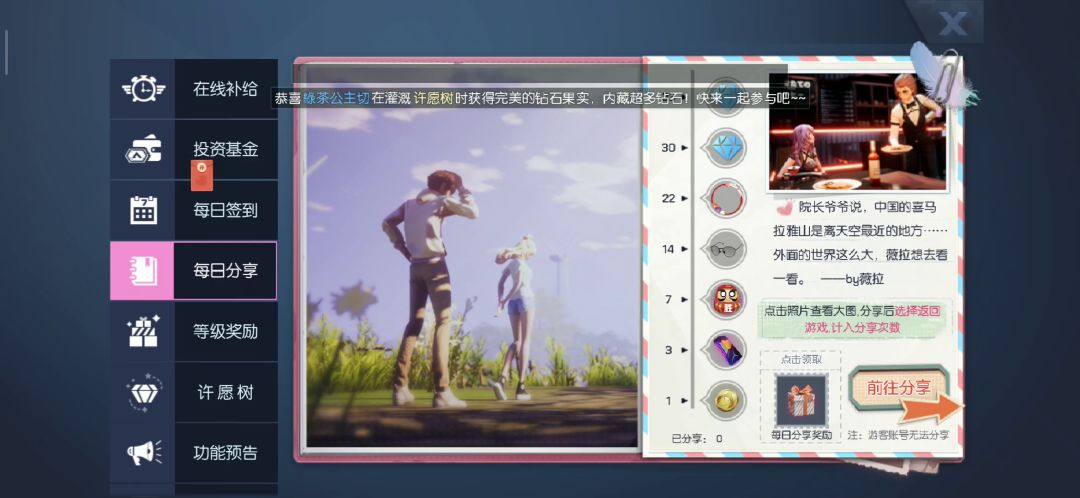
Task: Click the 22 share milestone number
Action: [668, 198]
